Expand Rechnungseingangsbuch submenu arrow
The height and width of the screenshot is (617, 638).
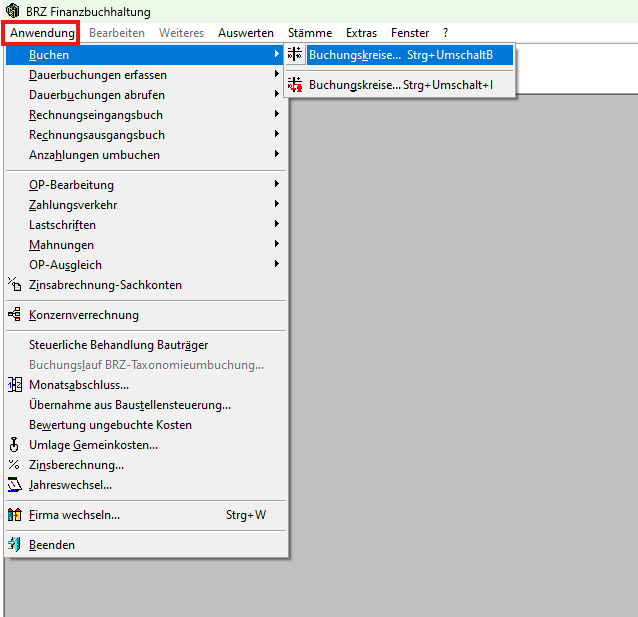pyautogui.click(x=277, y=114)
